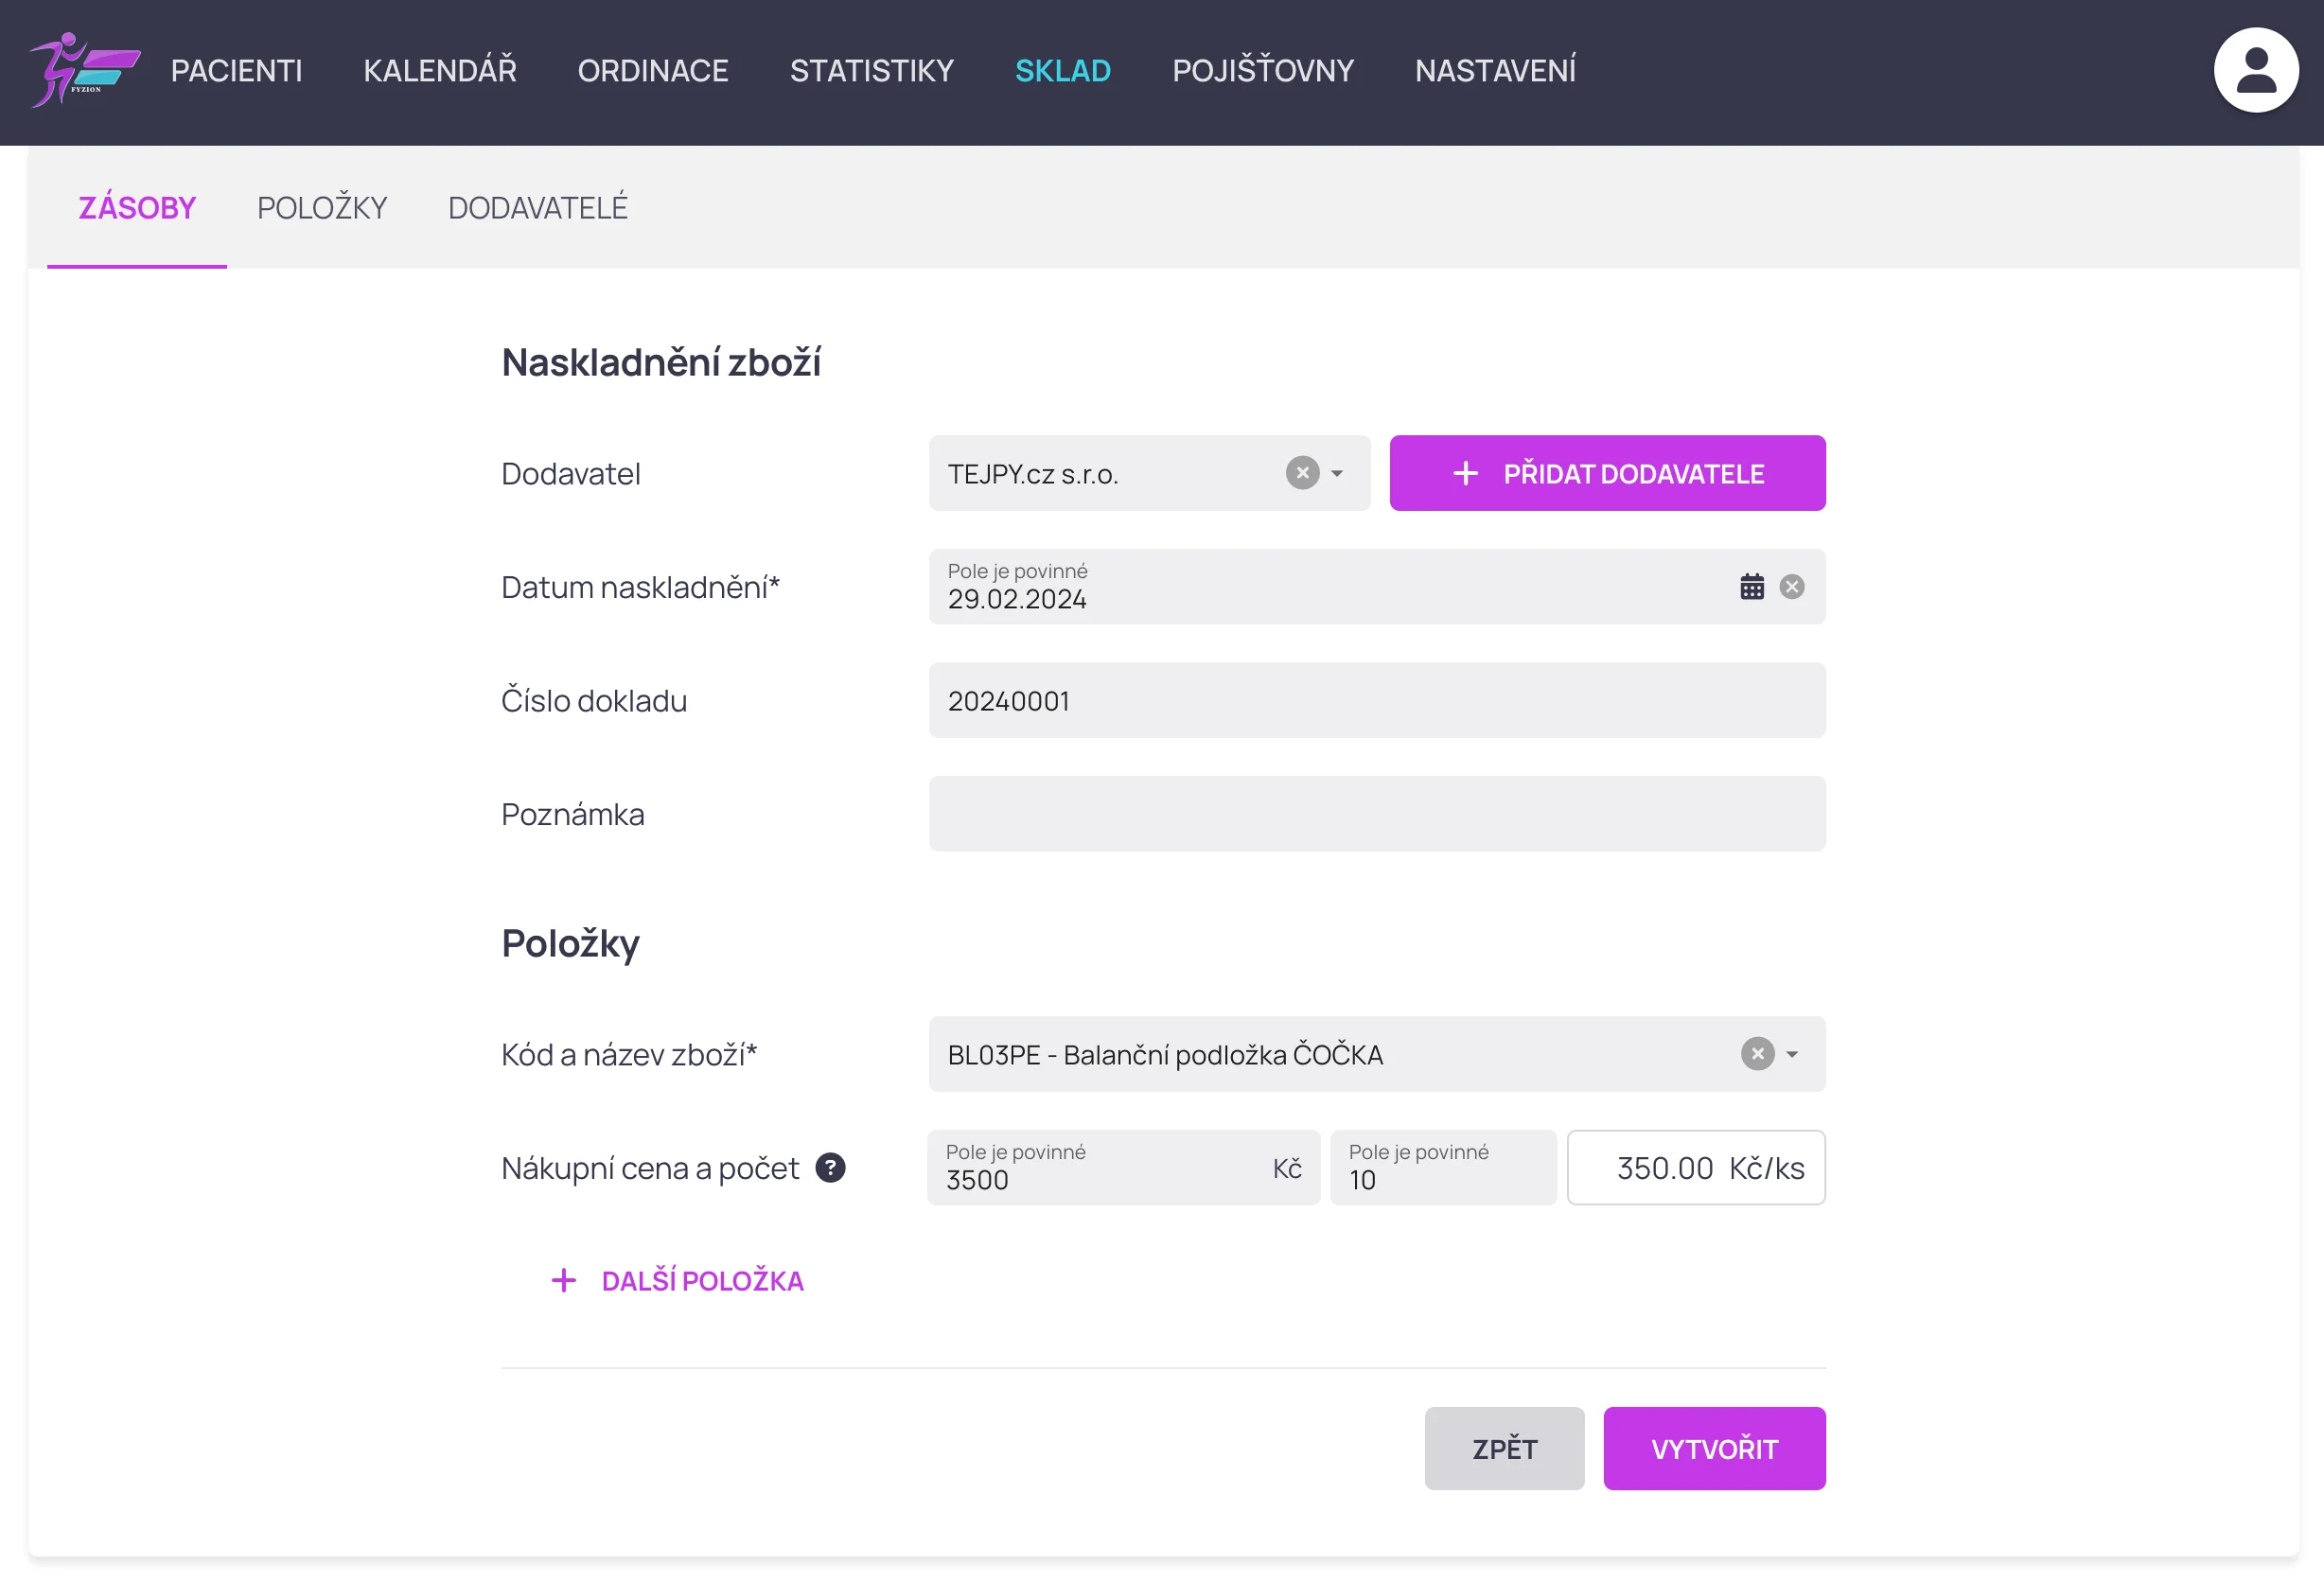
Task: Expand the Dodavatel dropdown arrow
Action: 1337,473
